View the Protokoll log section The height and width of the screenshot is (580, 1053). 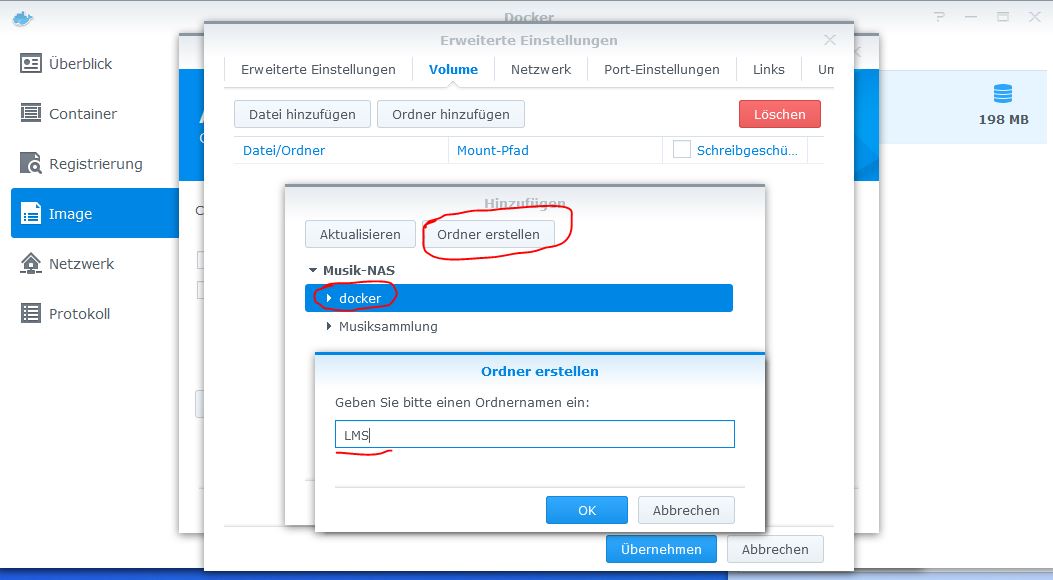click(x=80, y=313)
